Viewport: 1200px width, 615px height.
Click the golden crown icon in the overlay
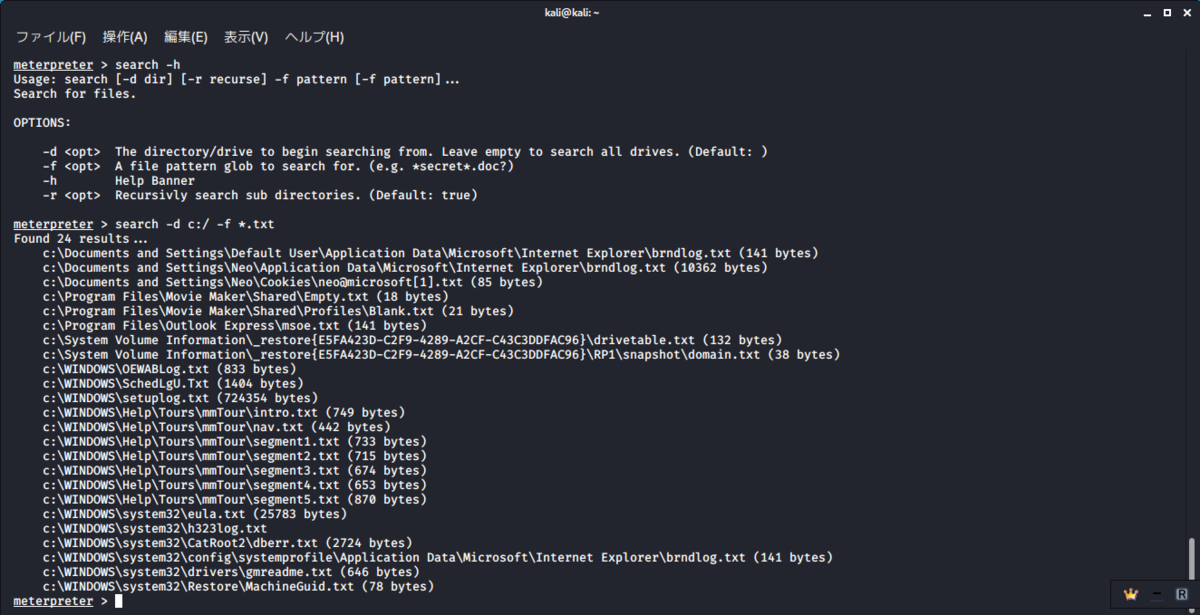point(1131,593)
